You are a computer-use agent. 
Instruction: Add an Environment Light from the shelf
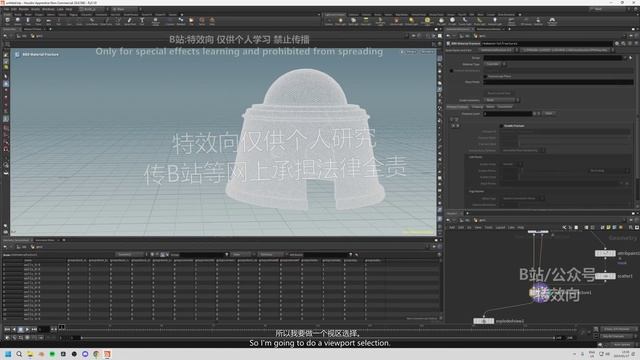point(427,21)
